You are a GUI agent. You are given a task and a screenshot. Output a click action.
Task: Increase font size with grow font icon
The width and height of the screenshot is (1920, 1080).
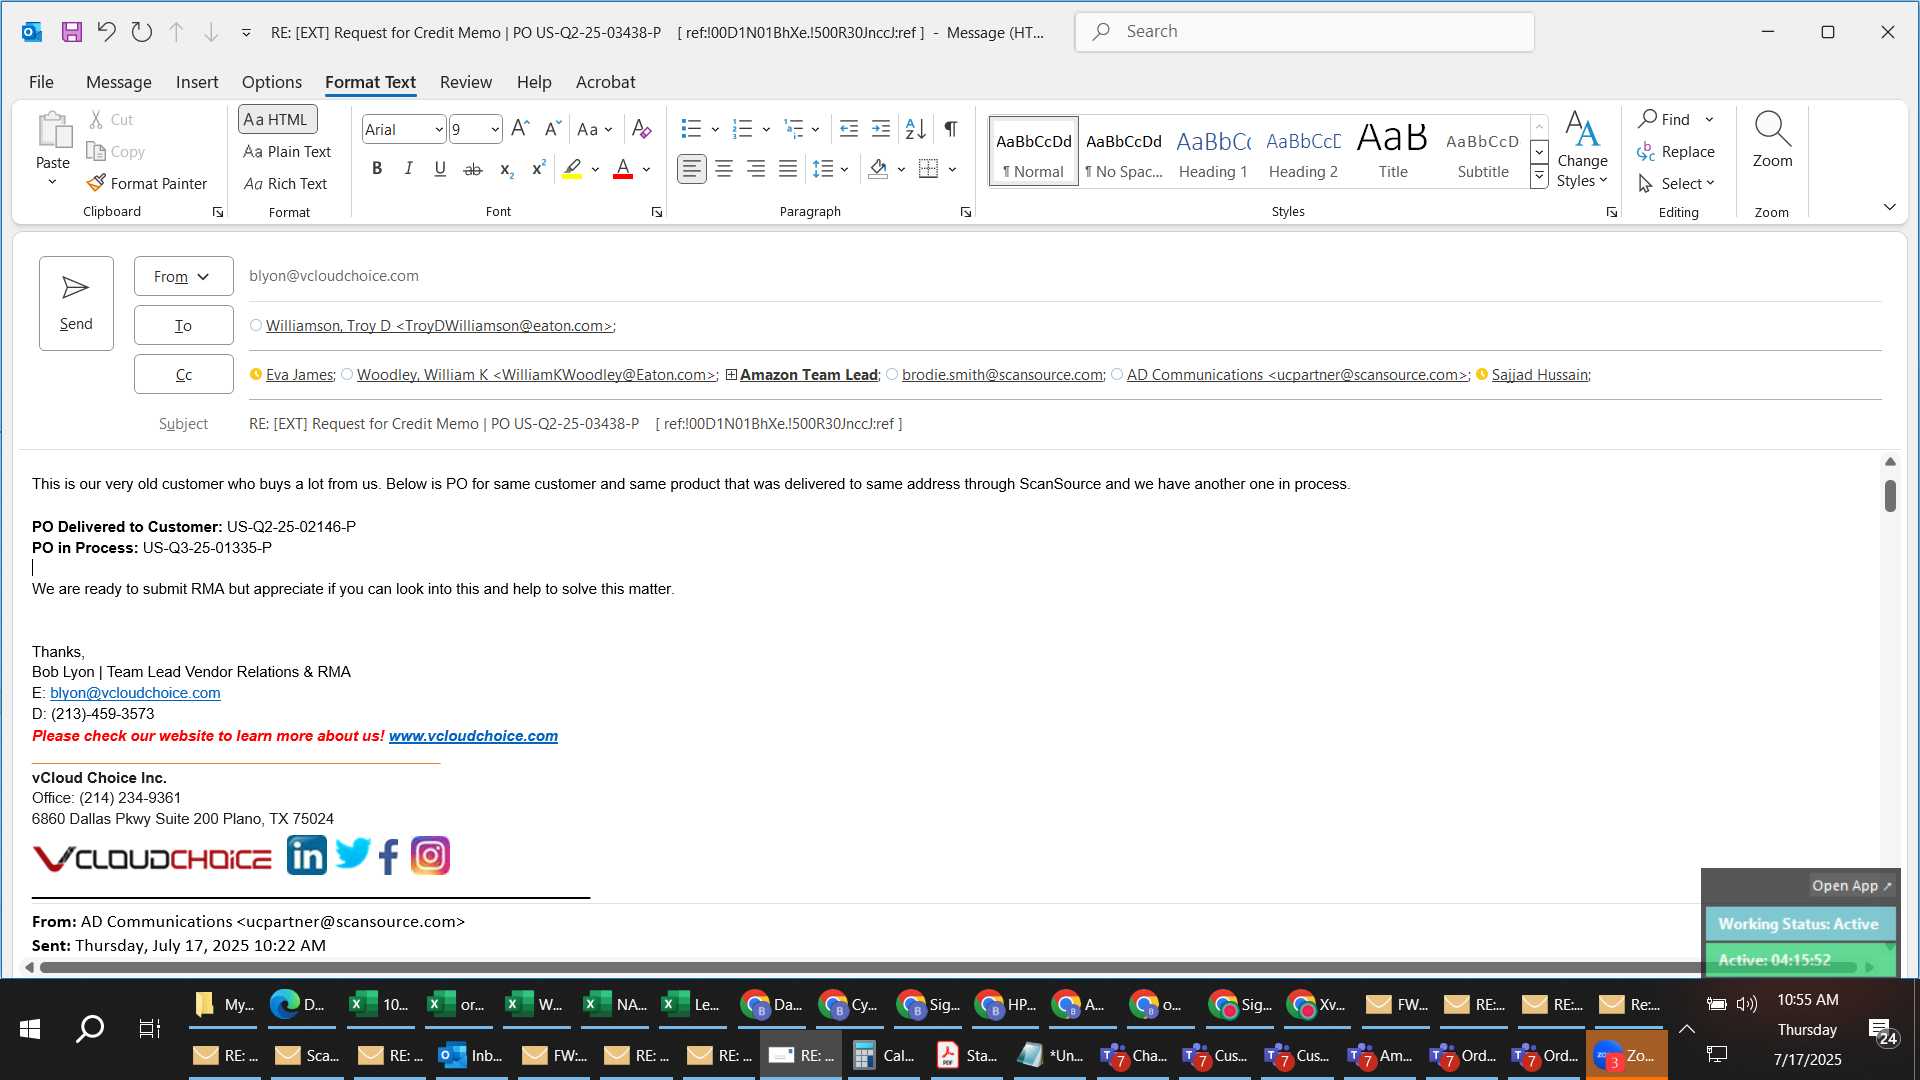(520, 129)
